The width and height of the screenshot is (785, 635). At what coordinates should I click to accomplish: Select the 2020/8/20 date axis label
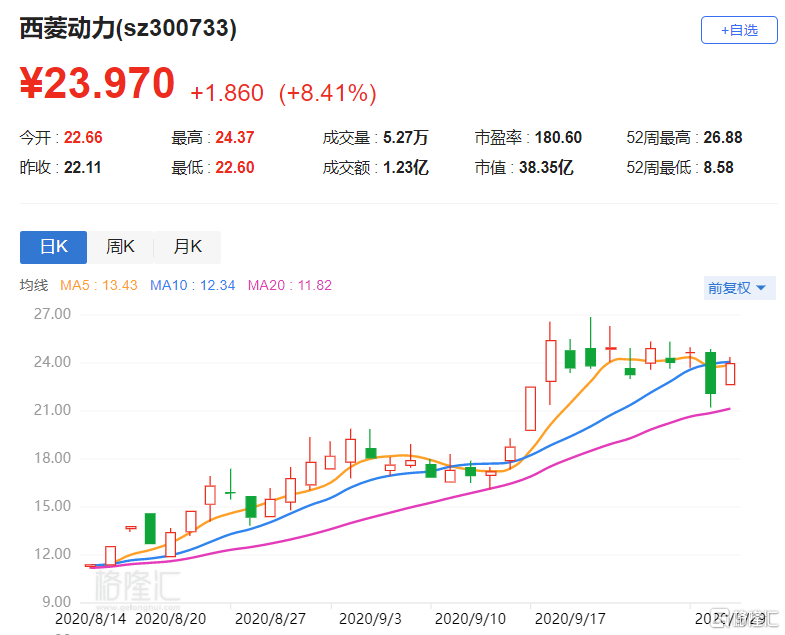[x=171, y=619]
